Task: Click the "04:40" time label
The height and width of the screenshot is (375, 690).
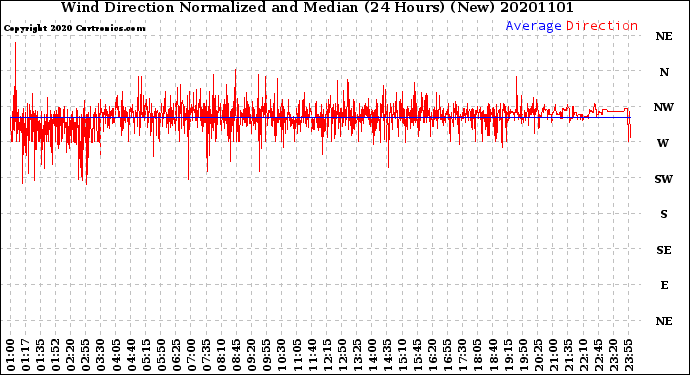Action: pos(131,355)
